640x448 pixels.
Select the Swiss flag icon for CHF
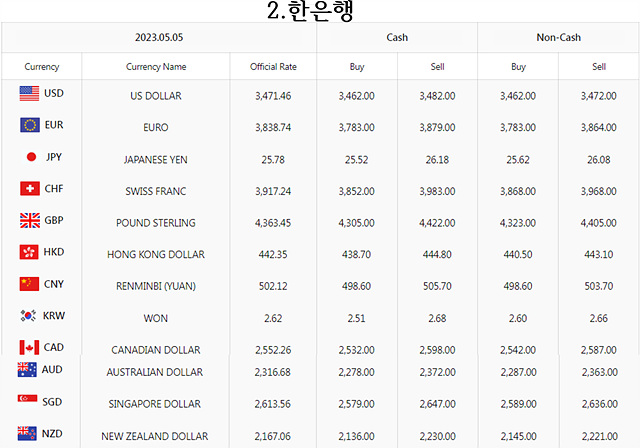(x=30, y=189)
